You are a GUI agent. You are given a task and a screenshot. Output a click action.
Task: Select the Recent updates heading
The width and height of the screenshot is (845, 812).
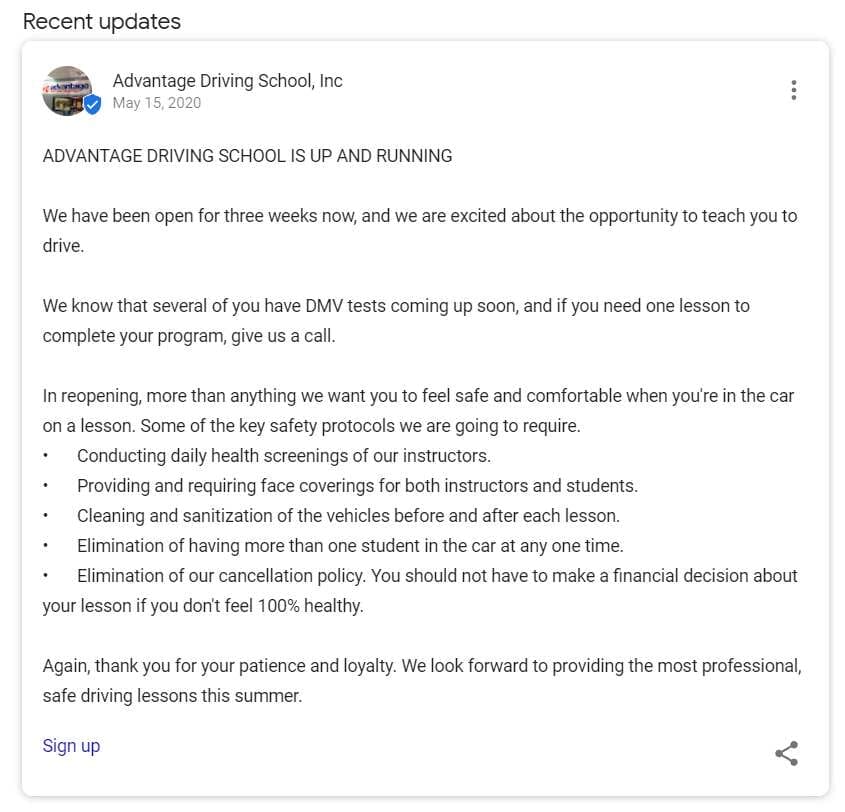(104, 21)
